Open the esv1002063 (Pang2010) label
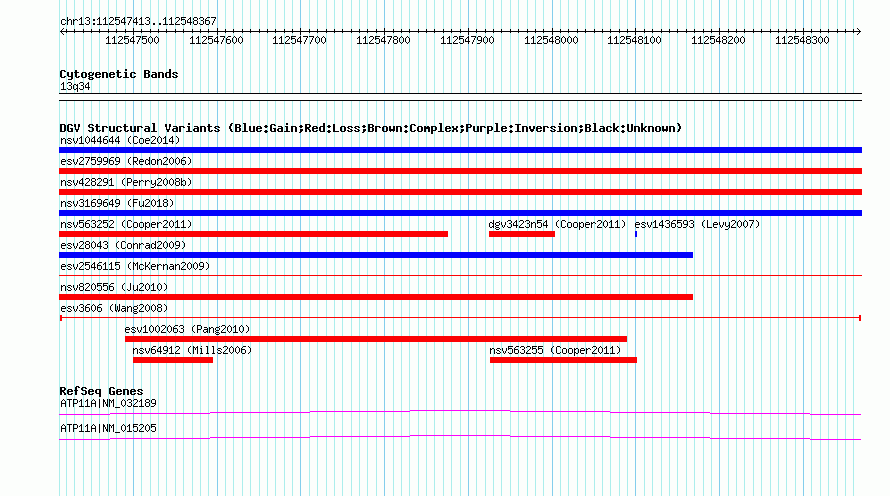 187,329
